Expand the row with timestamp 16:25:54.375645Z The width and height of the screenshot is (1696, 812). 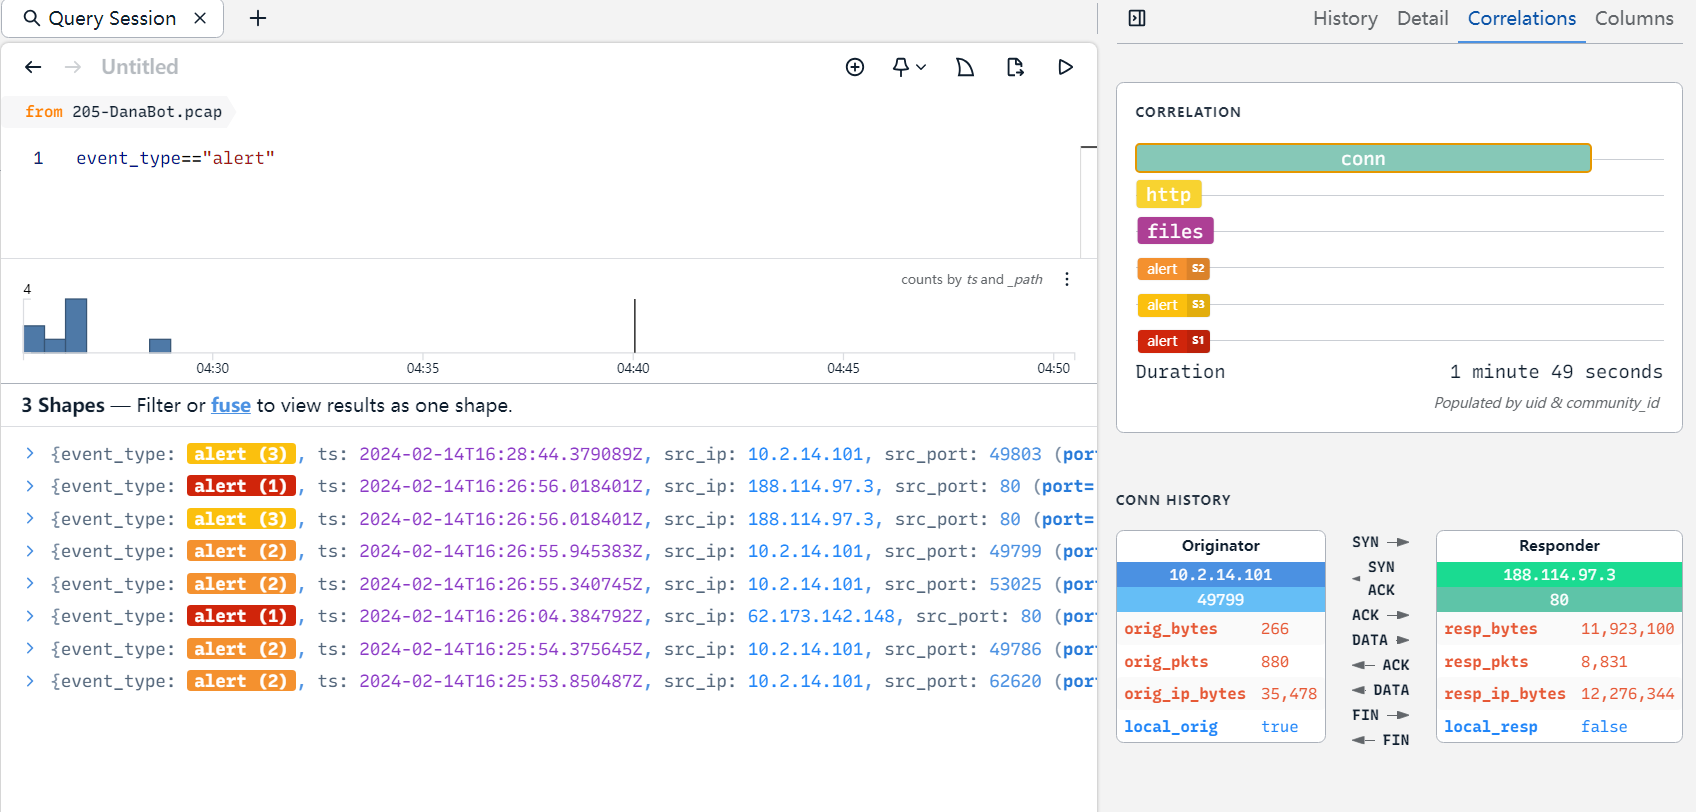tap(30, 649)
